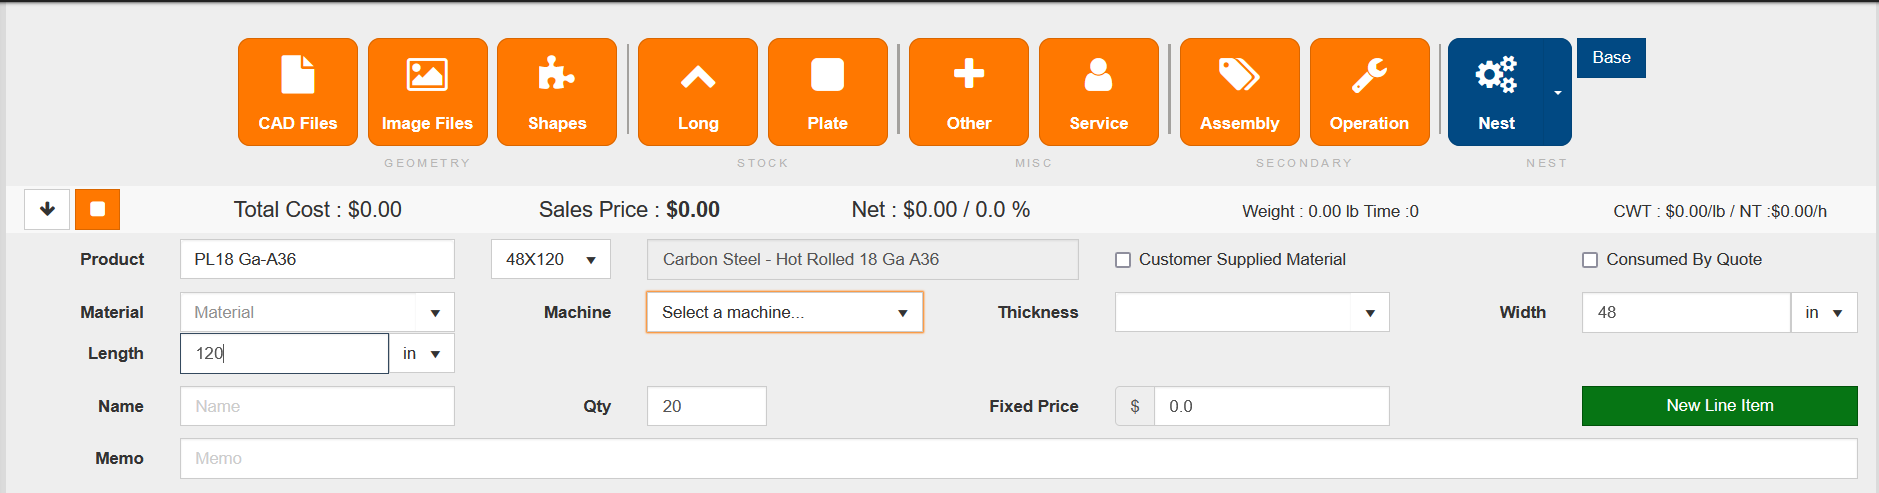Expand the 48X120 size dropdown
The image size is (1879, 493).
[x=550, y=259]
